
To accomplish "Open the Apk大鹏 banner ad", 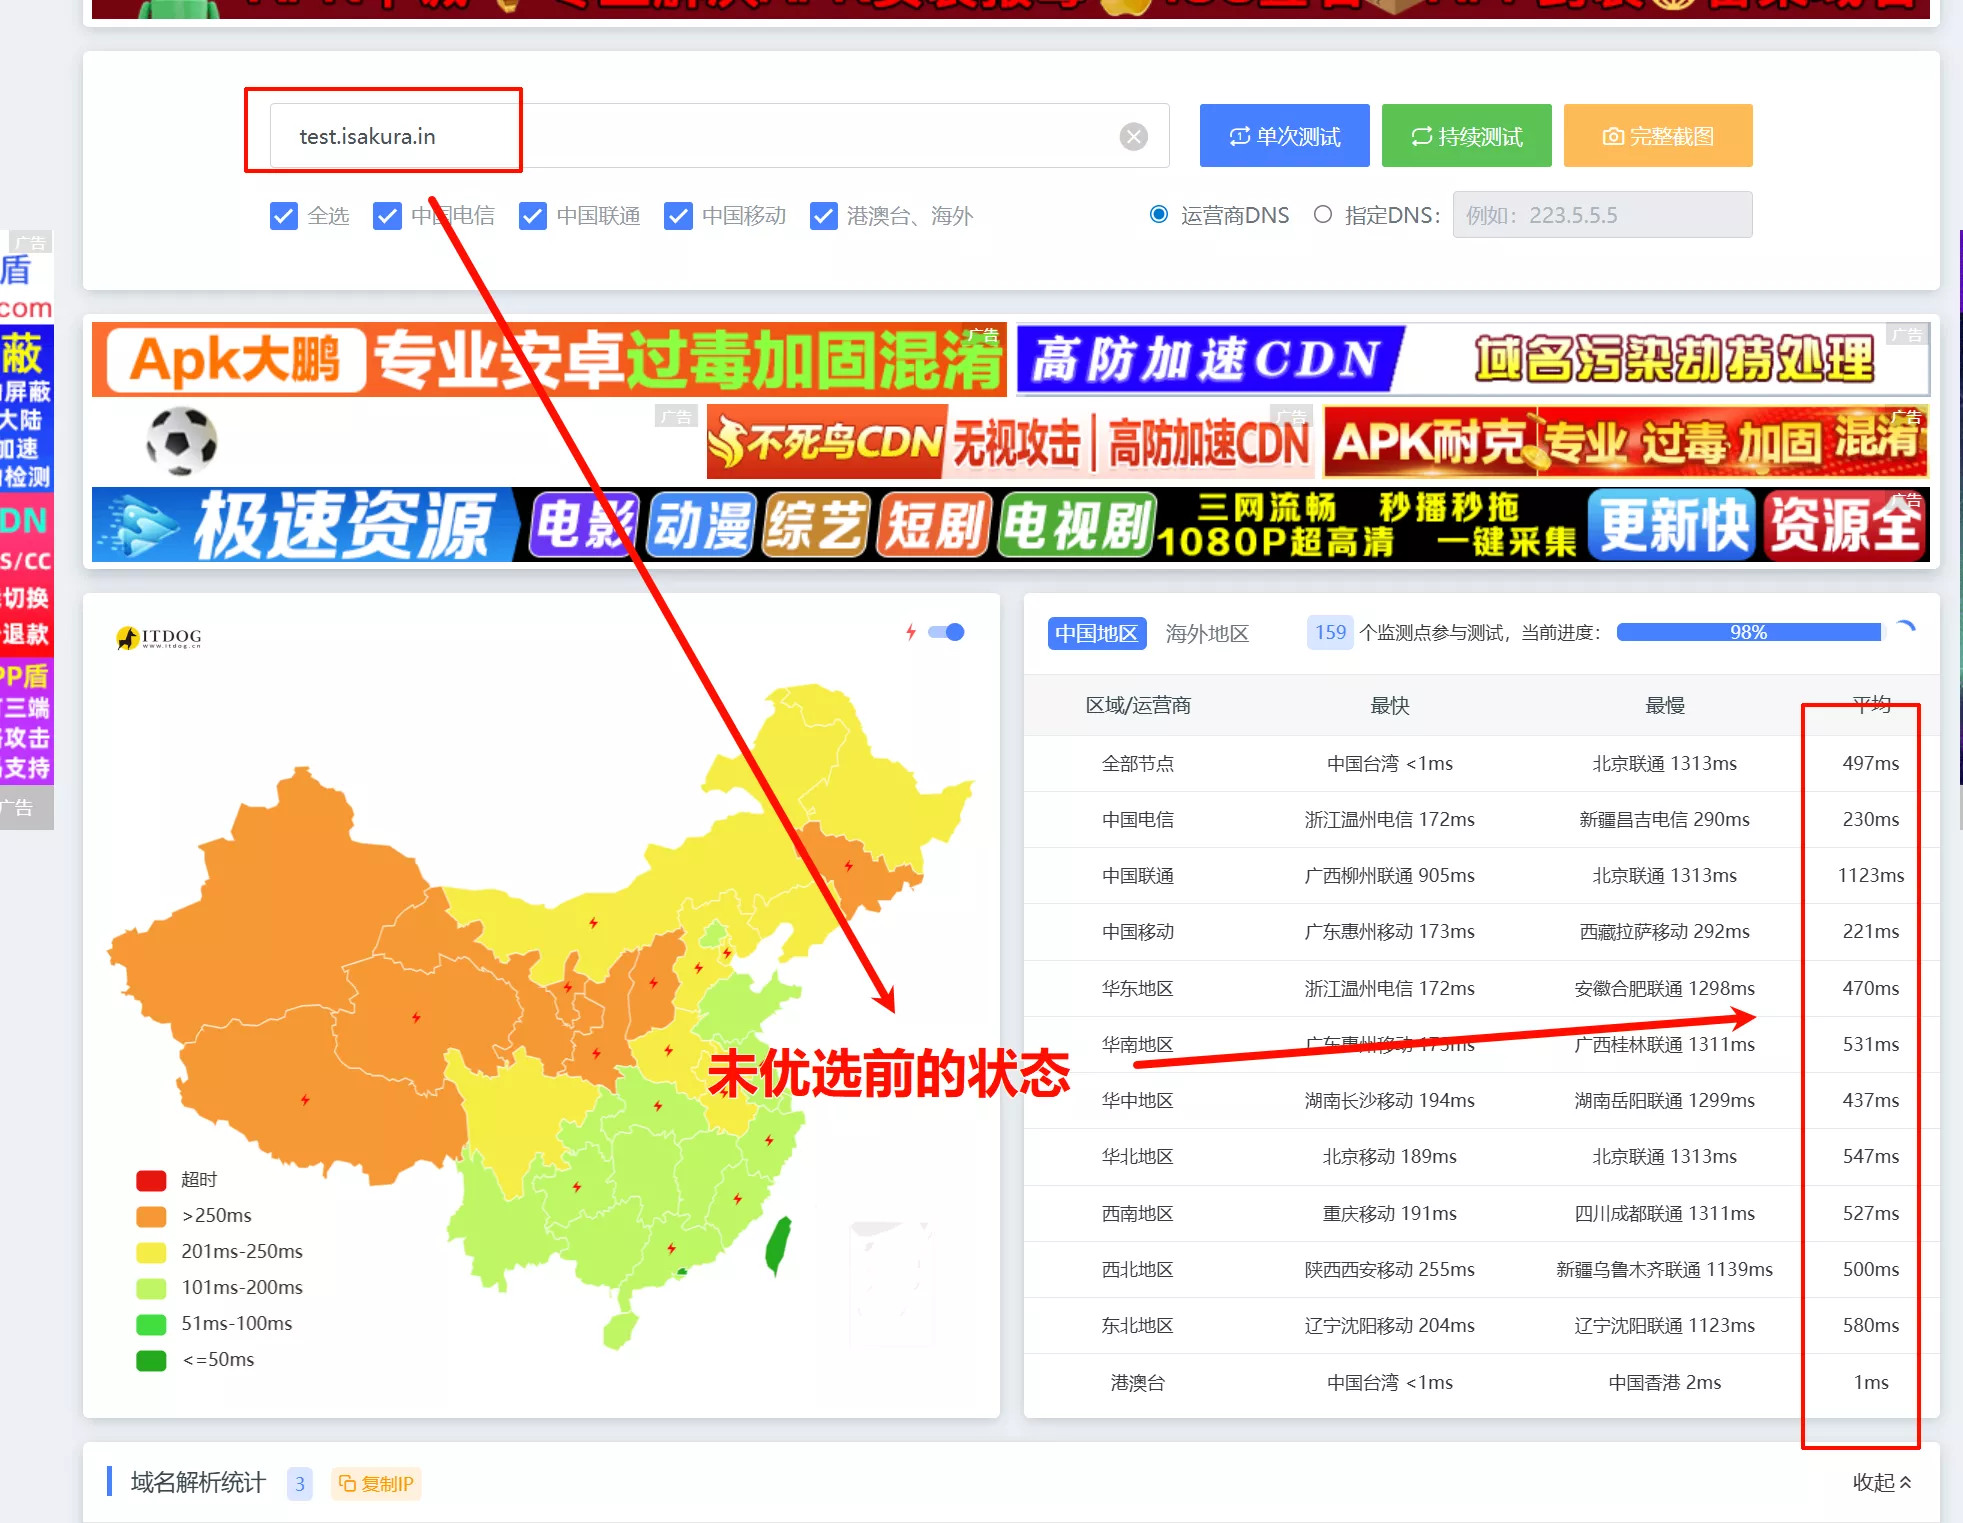I will [549, 360].
